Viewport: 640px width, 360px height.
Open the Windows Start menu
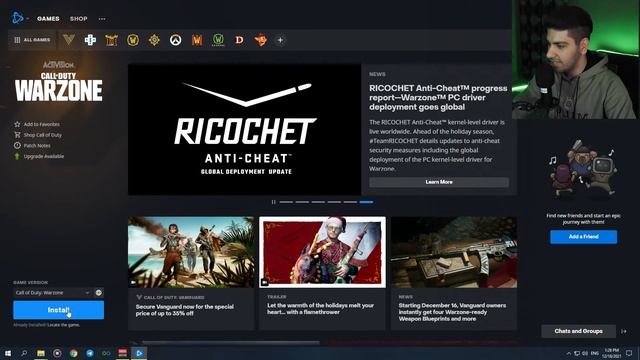coord(8,353)
